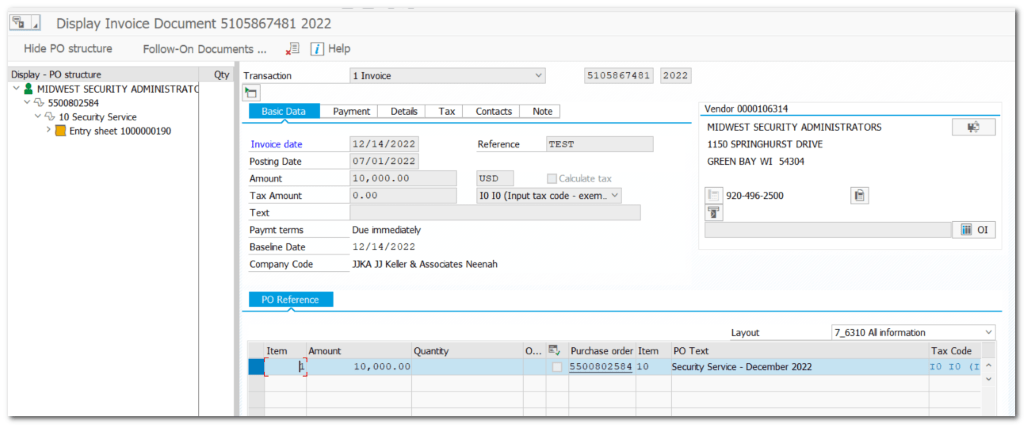This screenshot has height=425, width=1024.
Task: Expand Entry sheet 1000000190 node
Action: coord(48,131)
